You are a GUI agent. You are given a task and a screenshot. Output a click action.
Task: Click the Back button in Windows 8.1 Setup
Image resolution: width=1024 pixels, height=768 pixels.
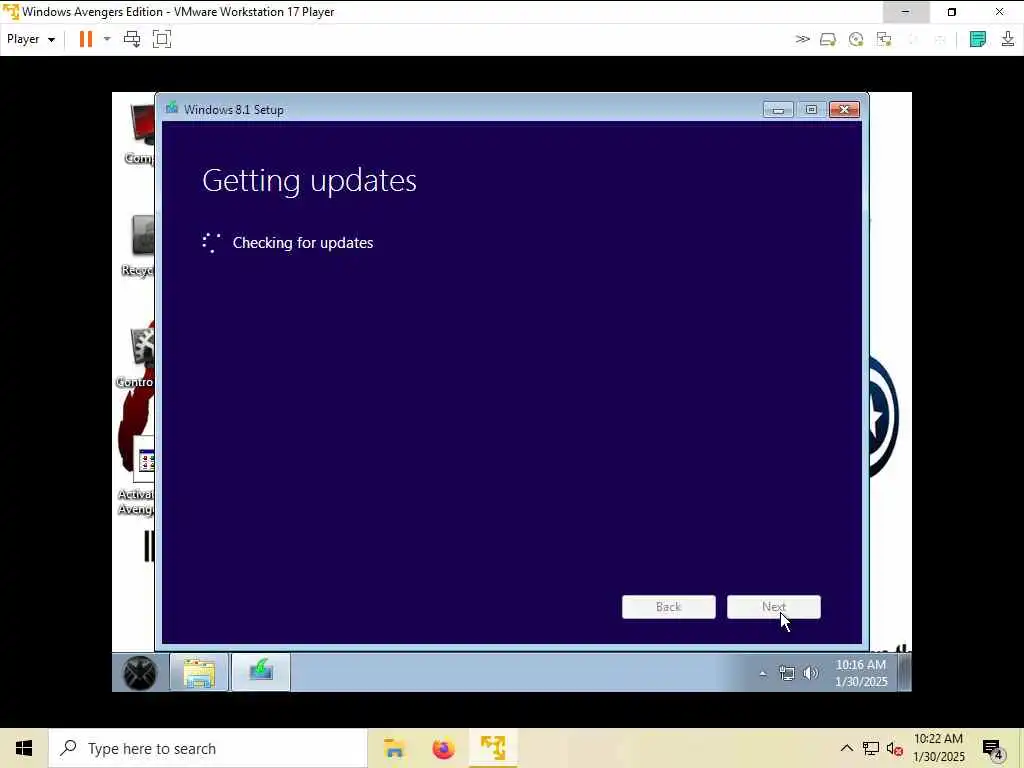pyautogui.click(x=669, y=607)
